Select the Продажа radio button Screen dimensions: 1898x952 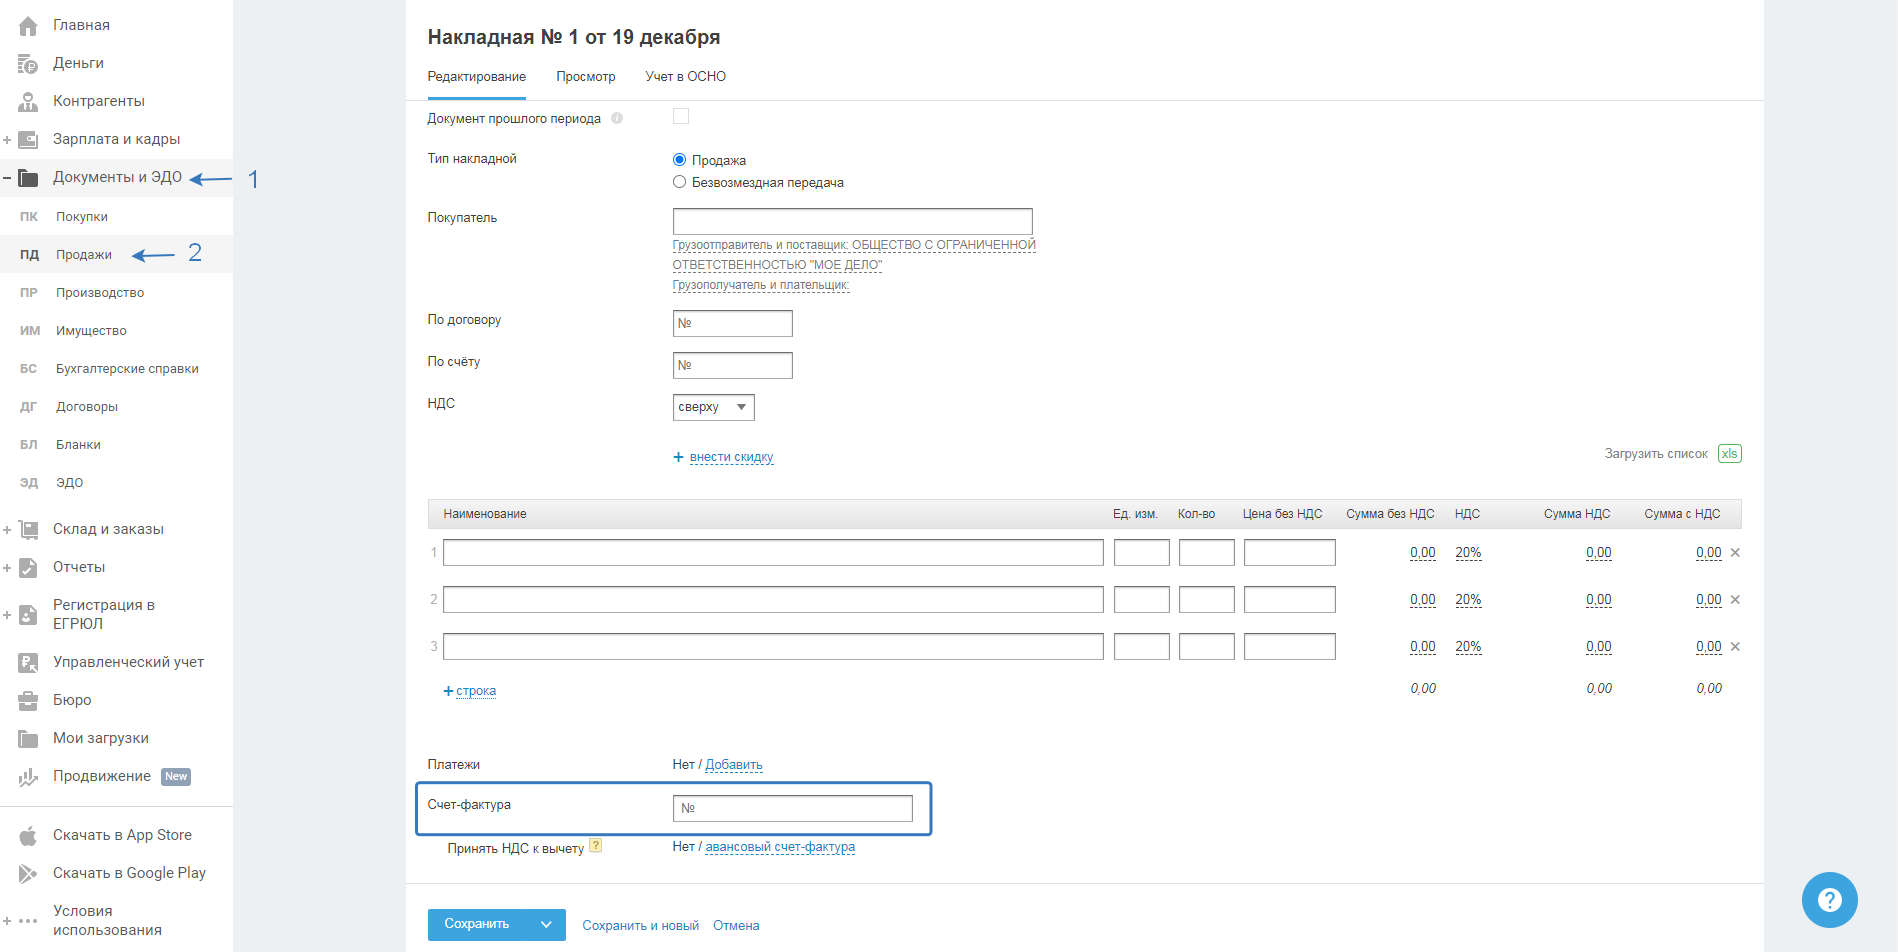(x=680, y=160)
